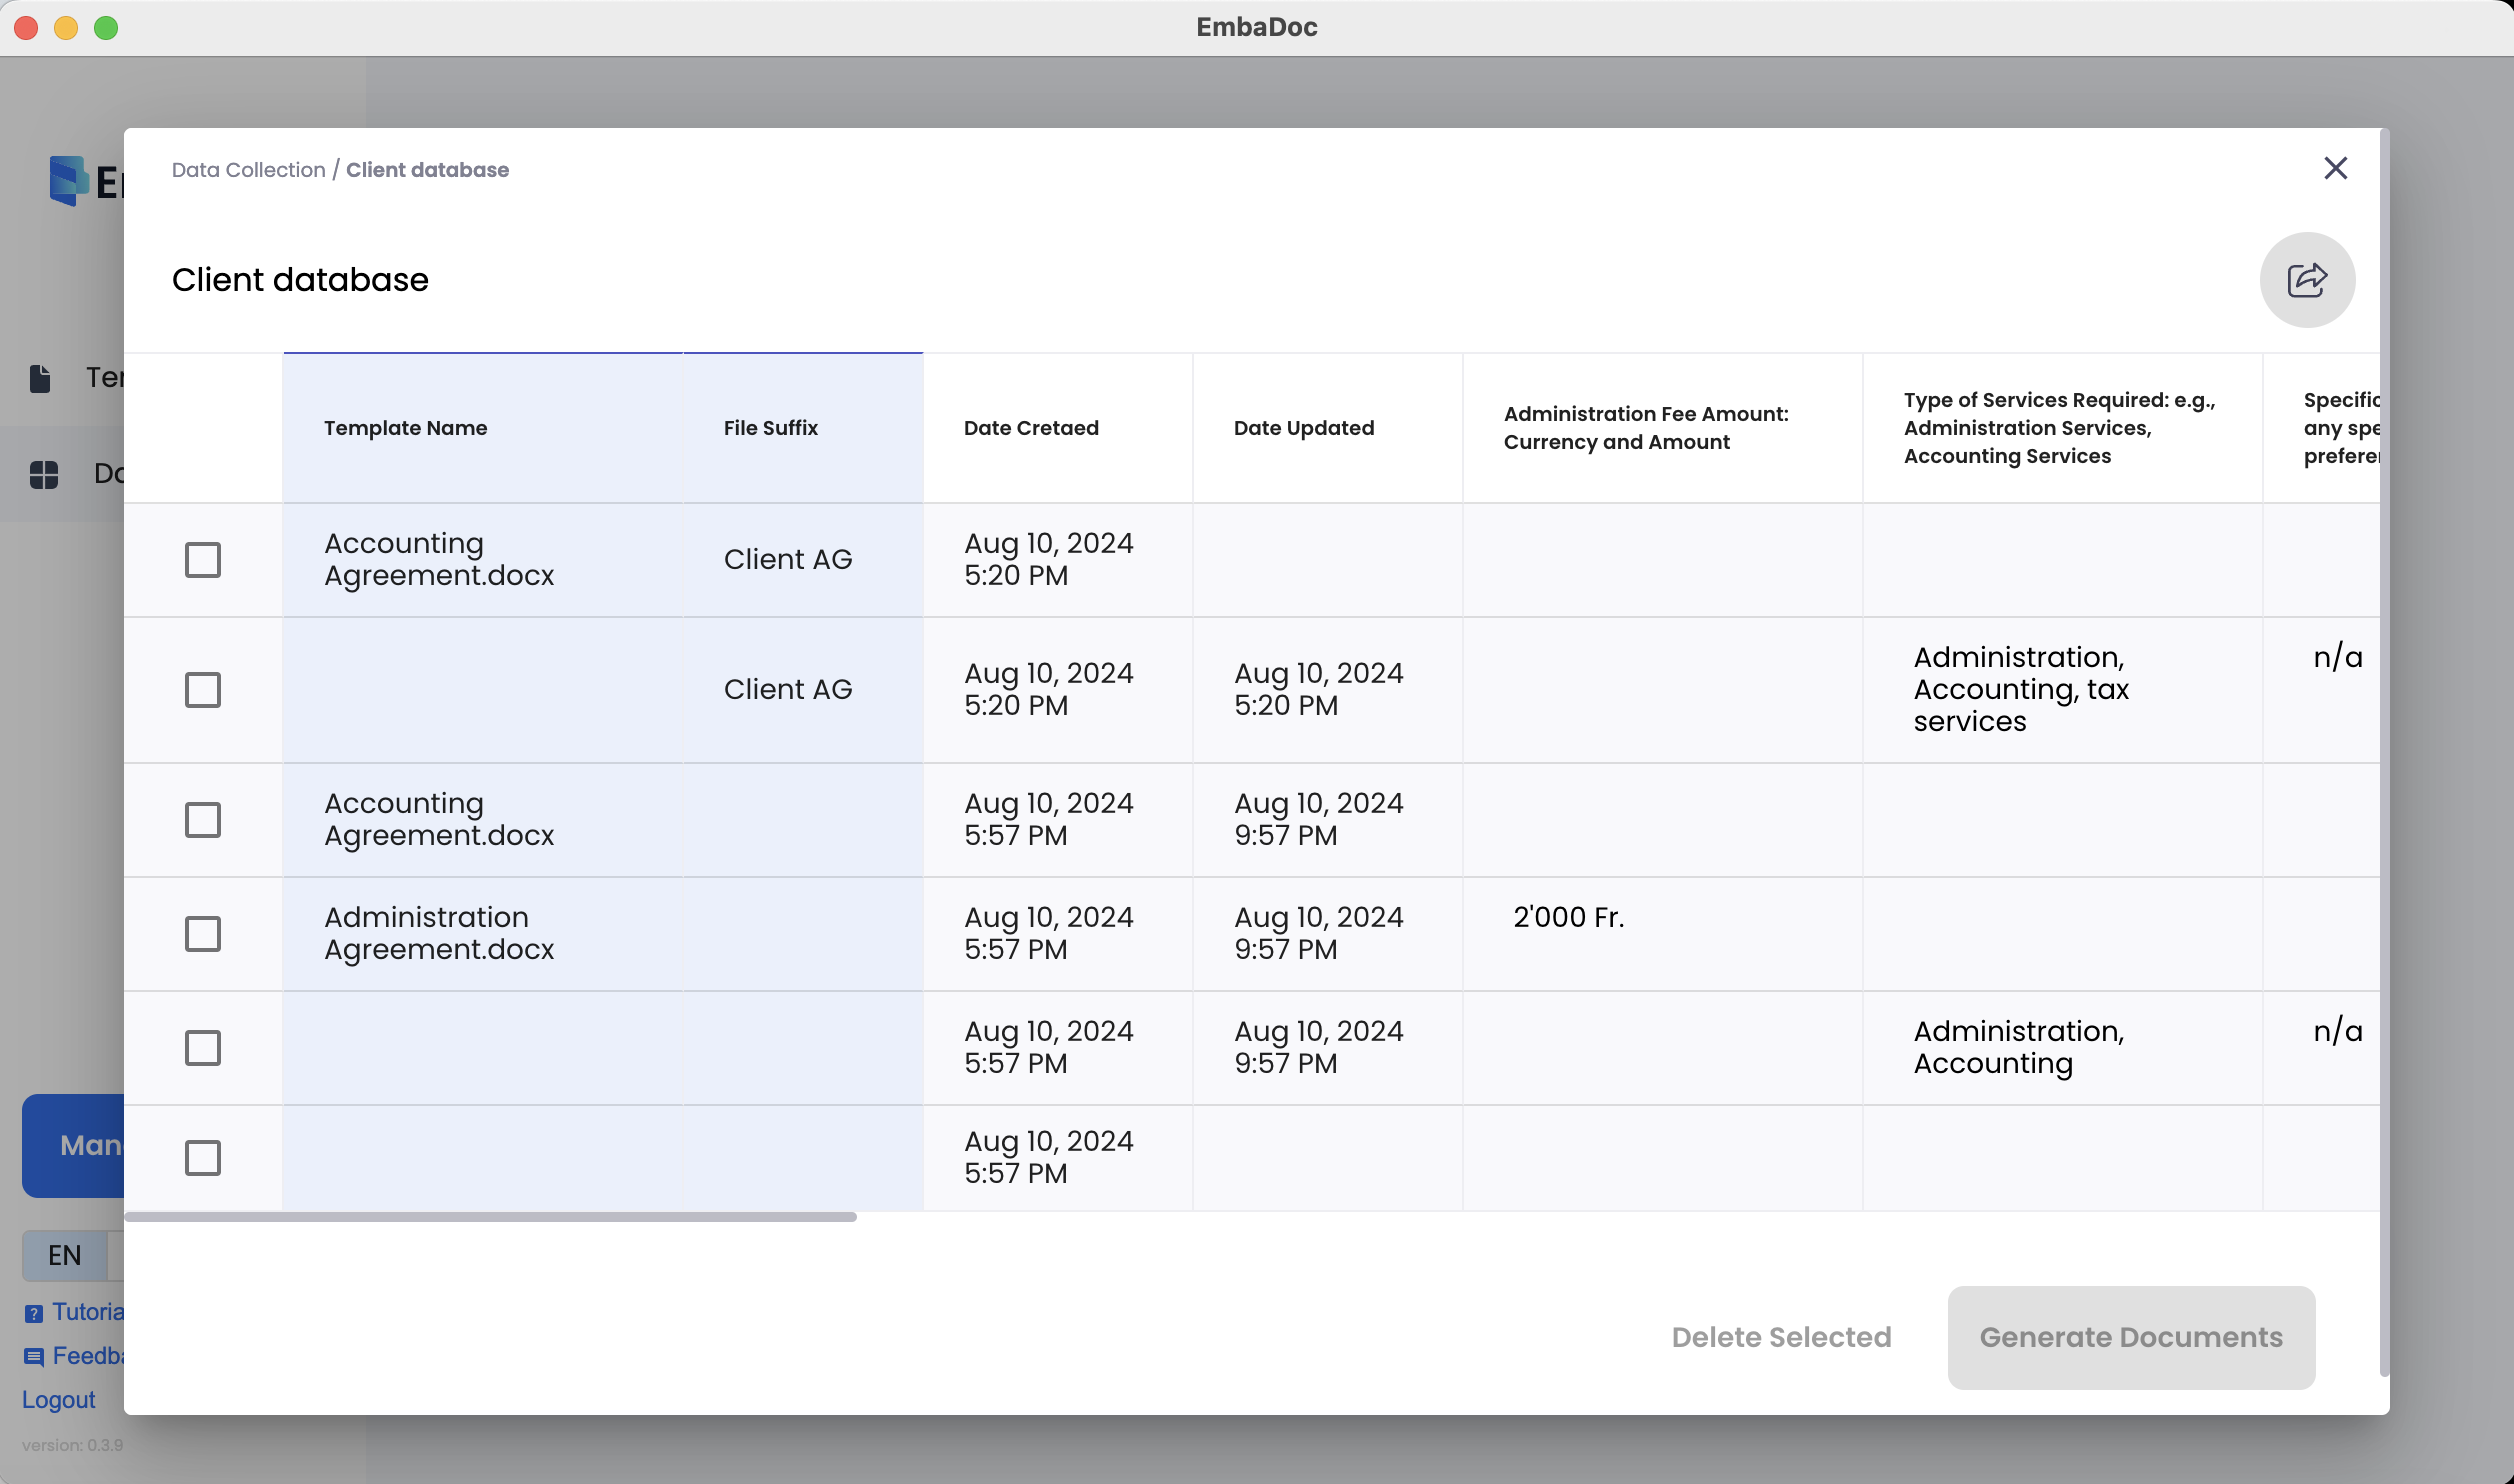Check first Accounting Agreement.docx row checkbox

coord(203,560)
